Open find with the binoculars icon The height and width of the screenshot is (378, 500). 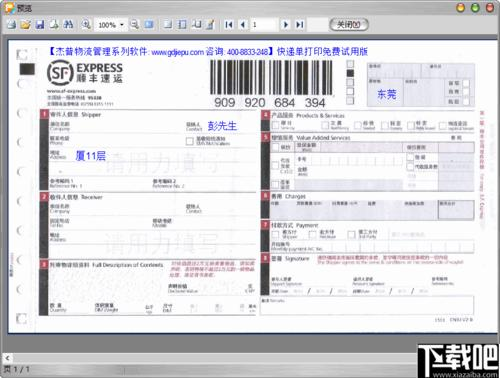point(68,25)
